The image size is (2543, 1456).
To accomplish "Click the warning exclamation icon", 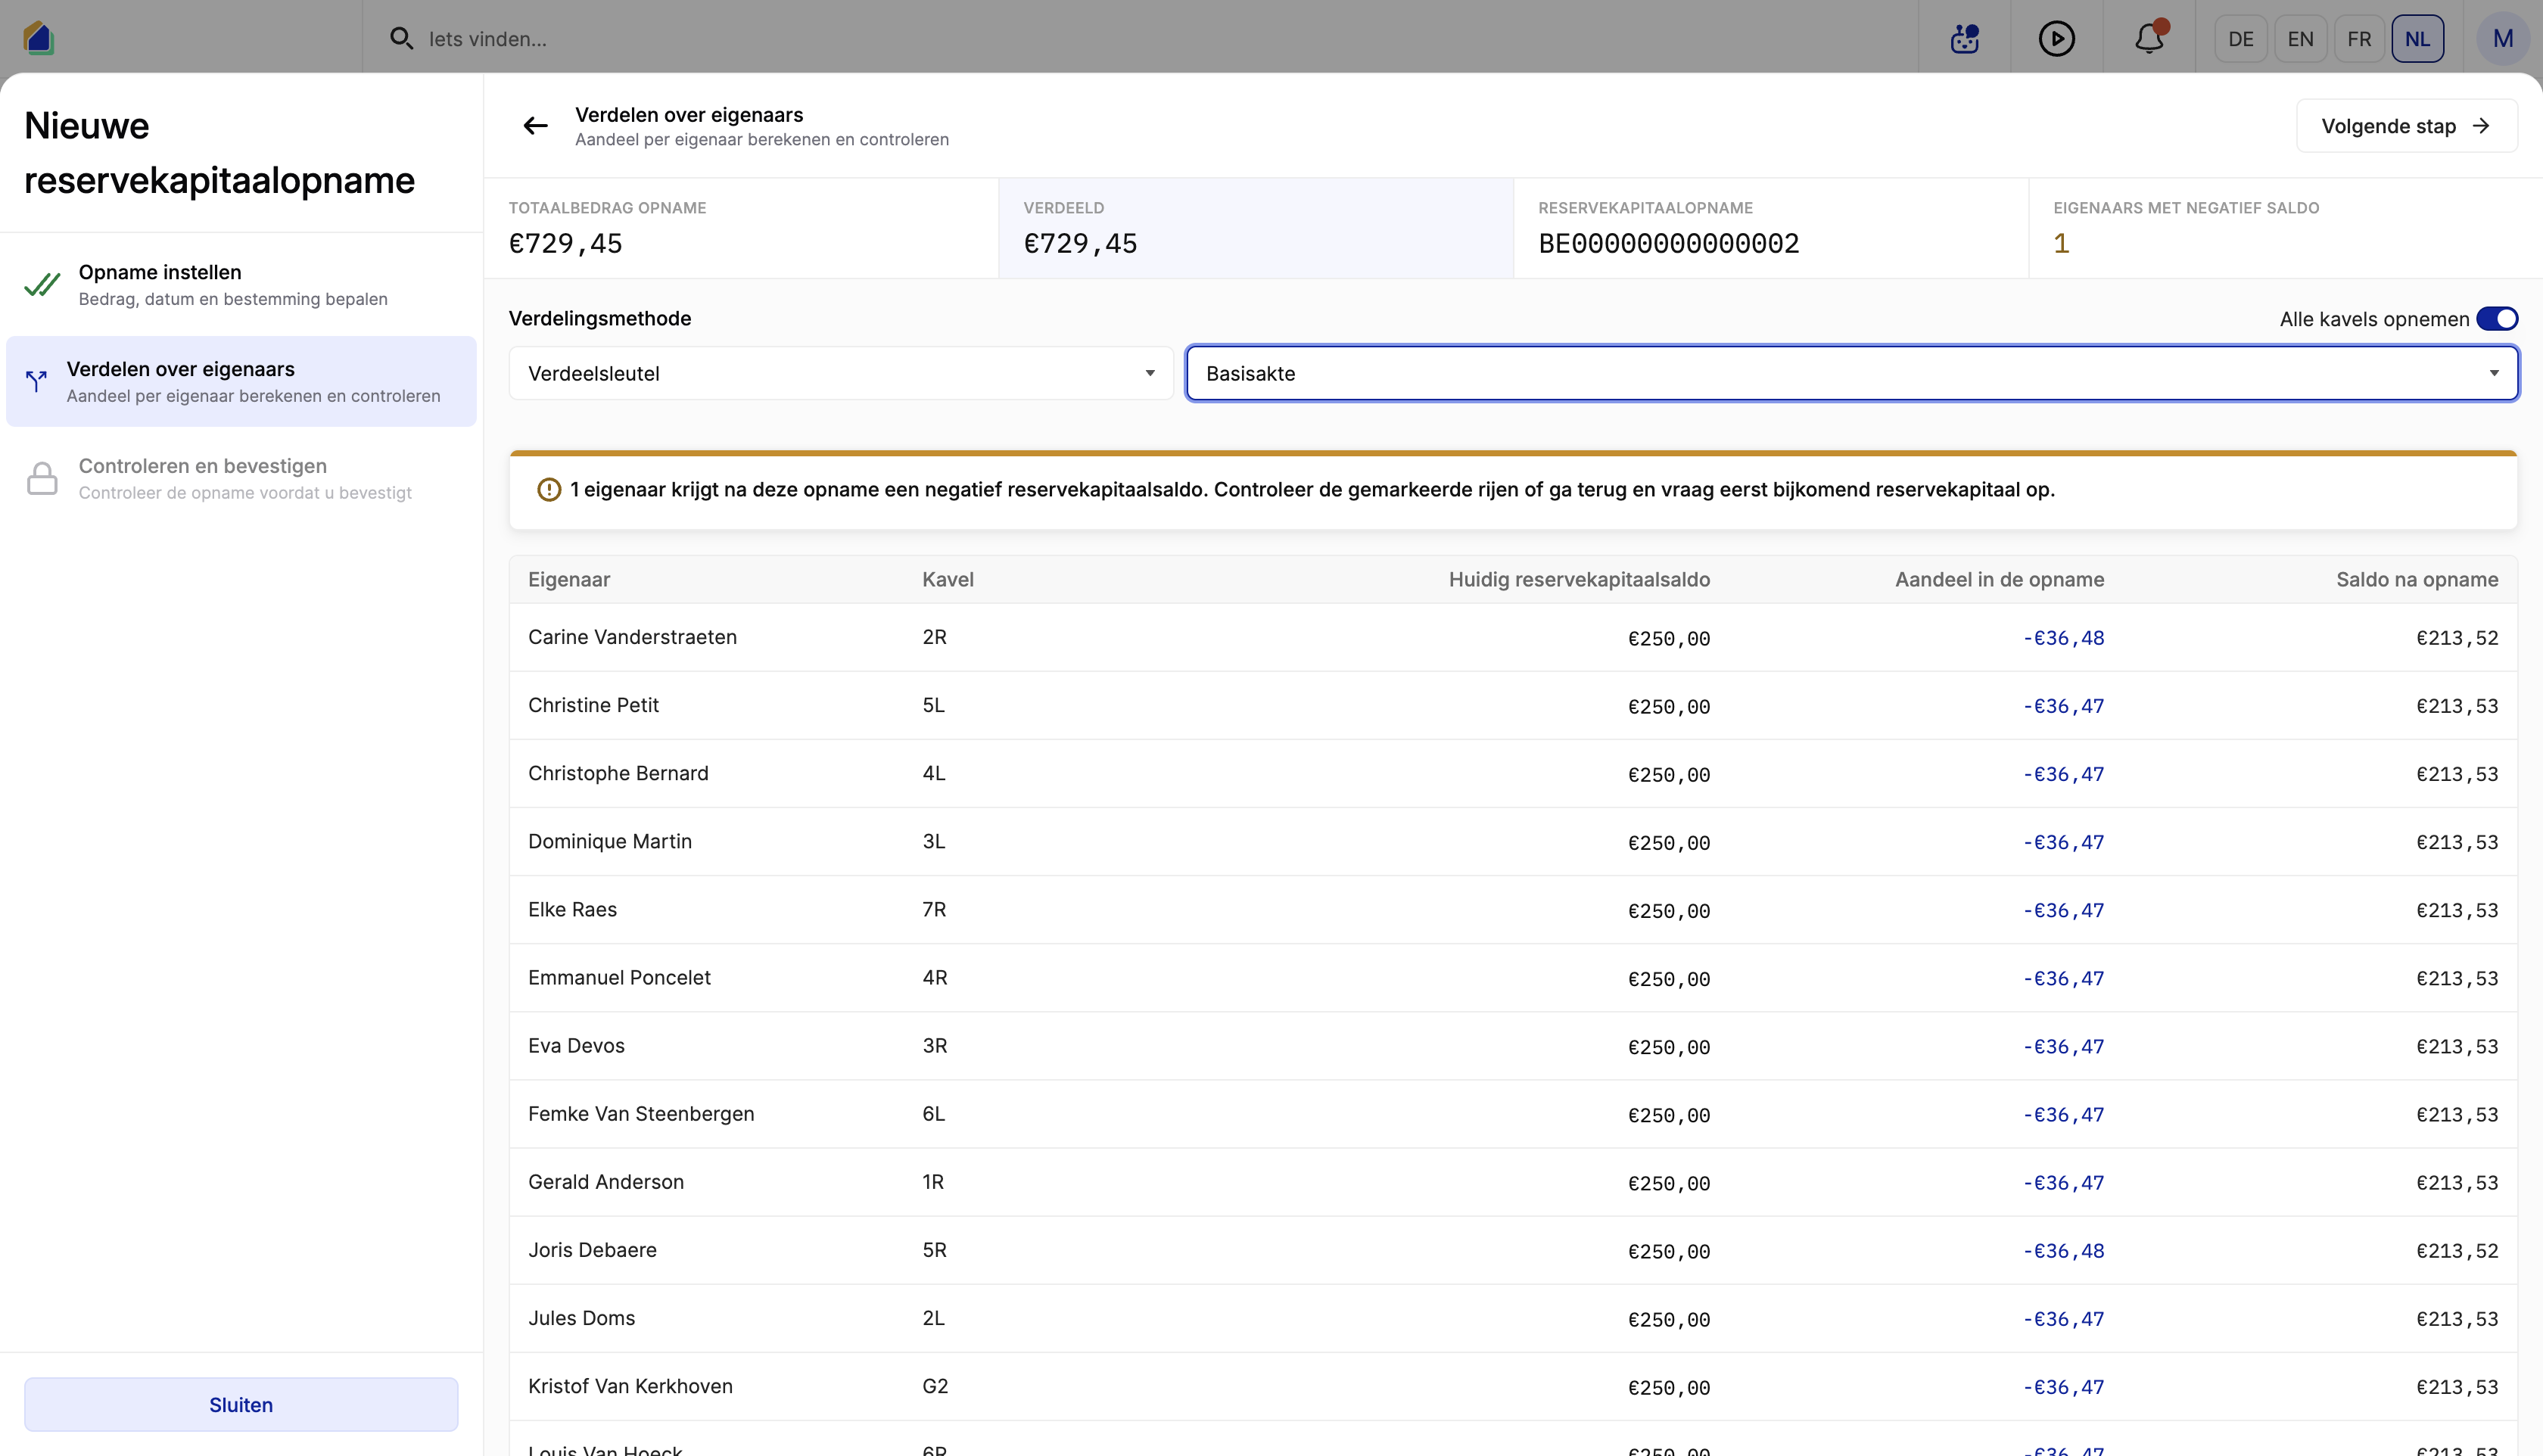I will 549,489.
